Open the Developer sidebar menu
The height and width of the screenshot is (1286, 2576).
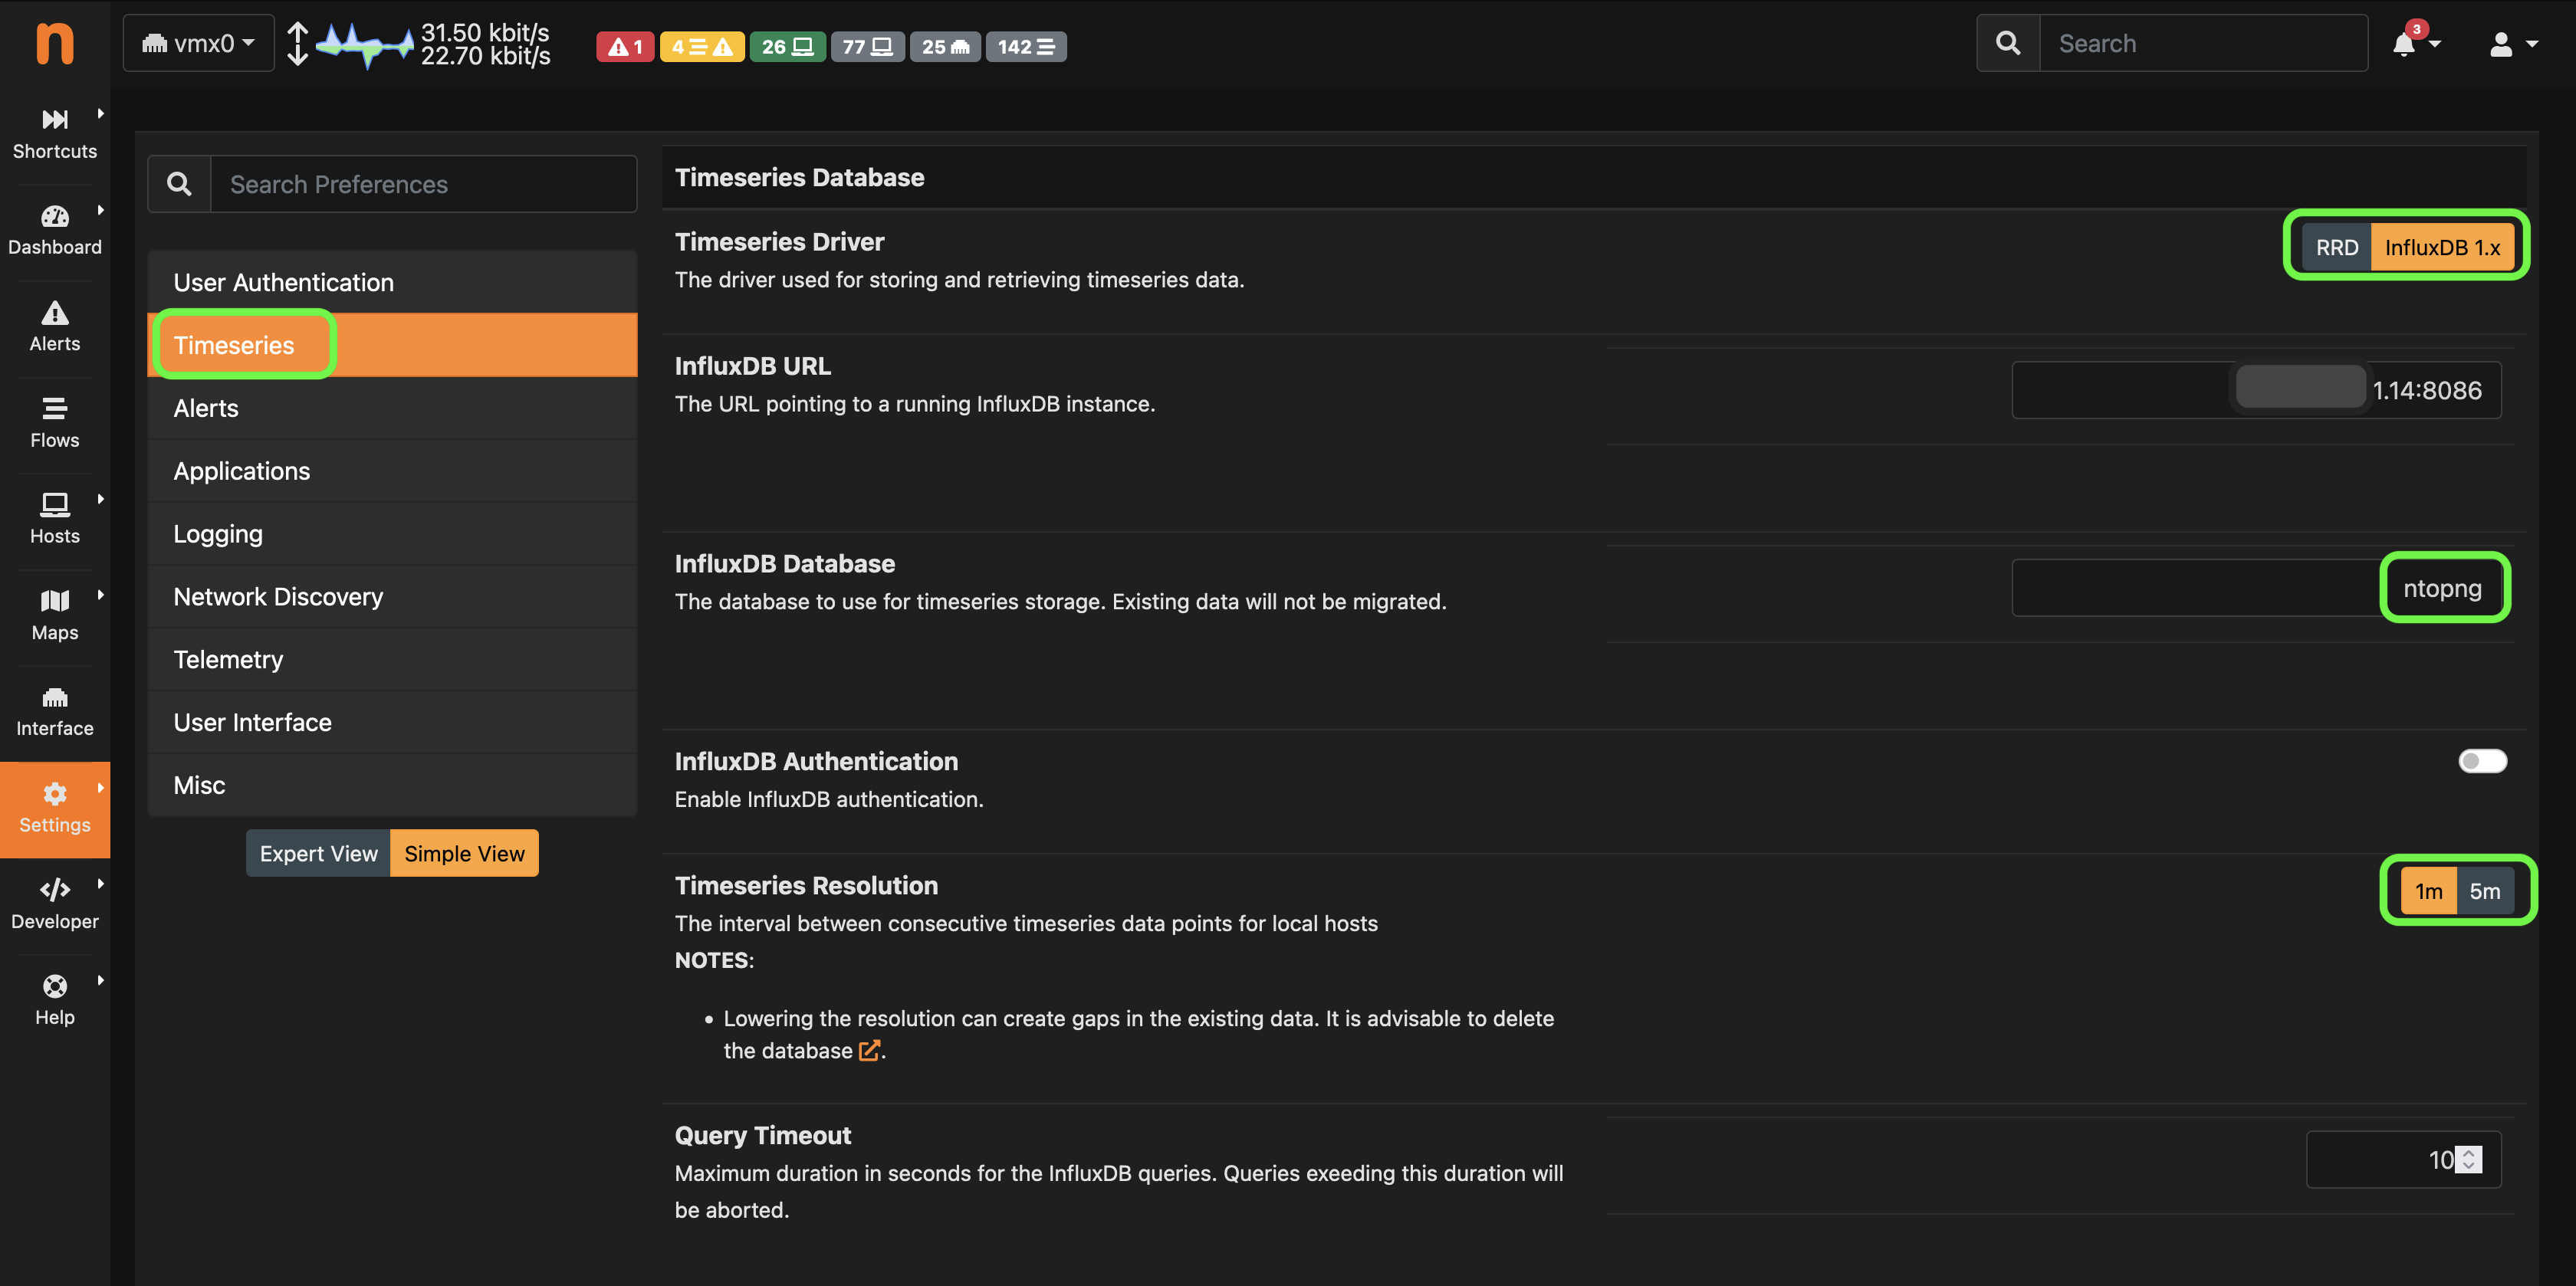pos(55,904)
